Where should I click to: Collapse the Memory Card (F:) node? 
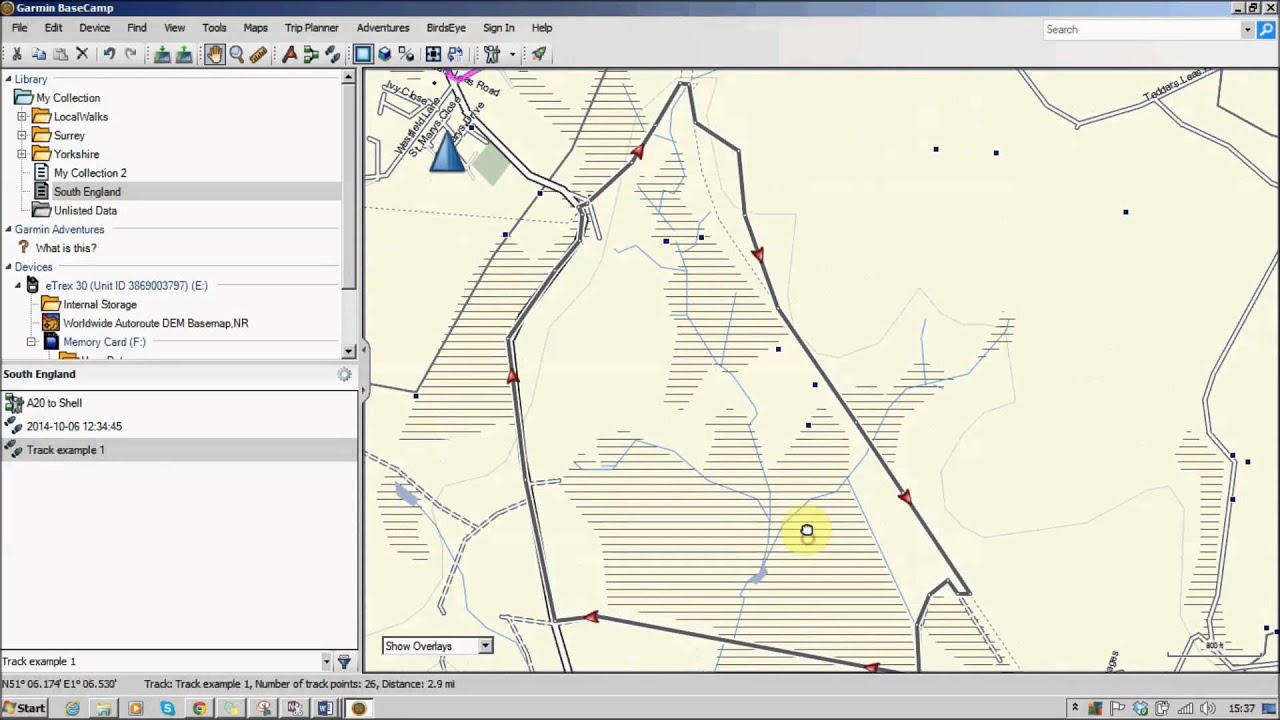(31, 342)
